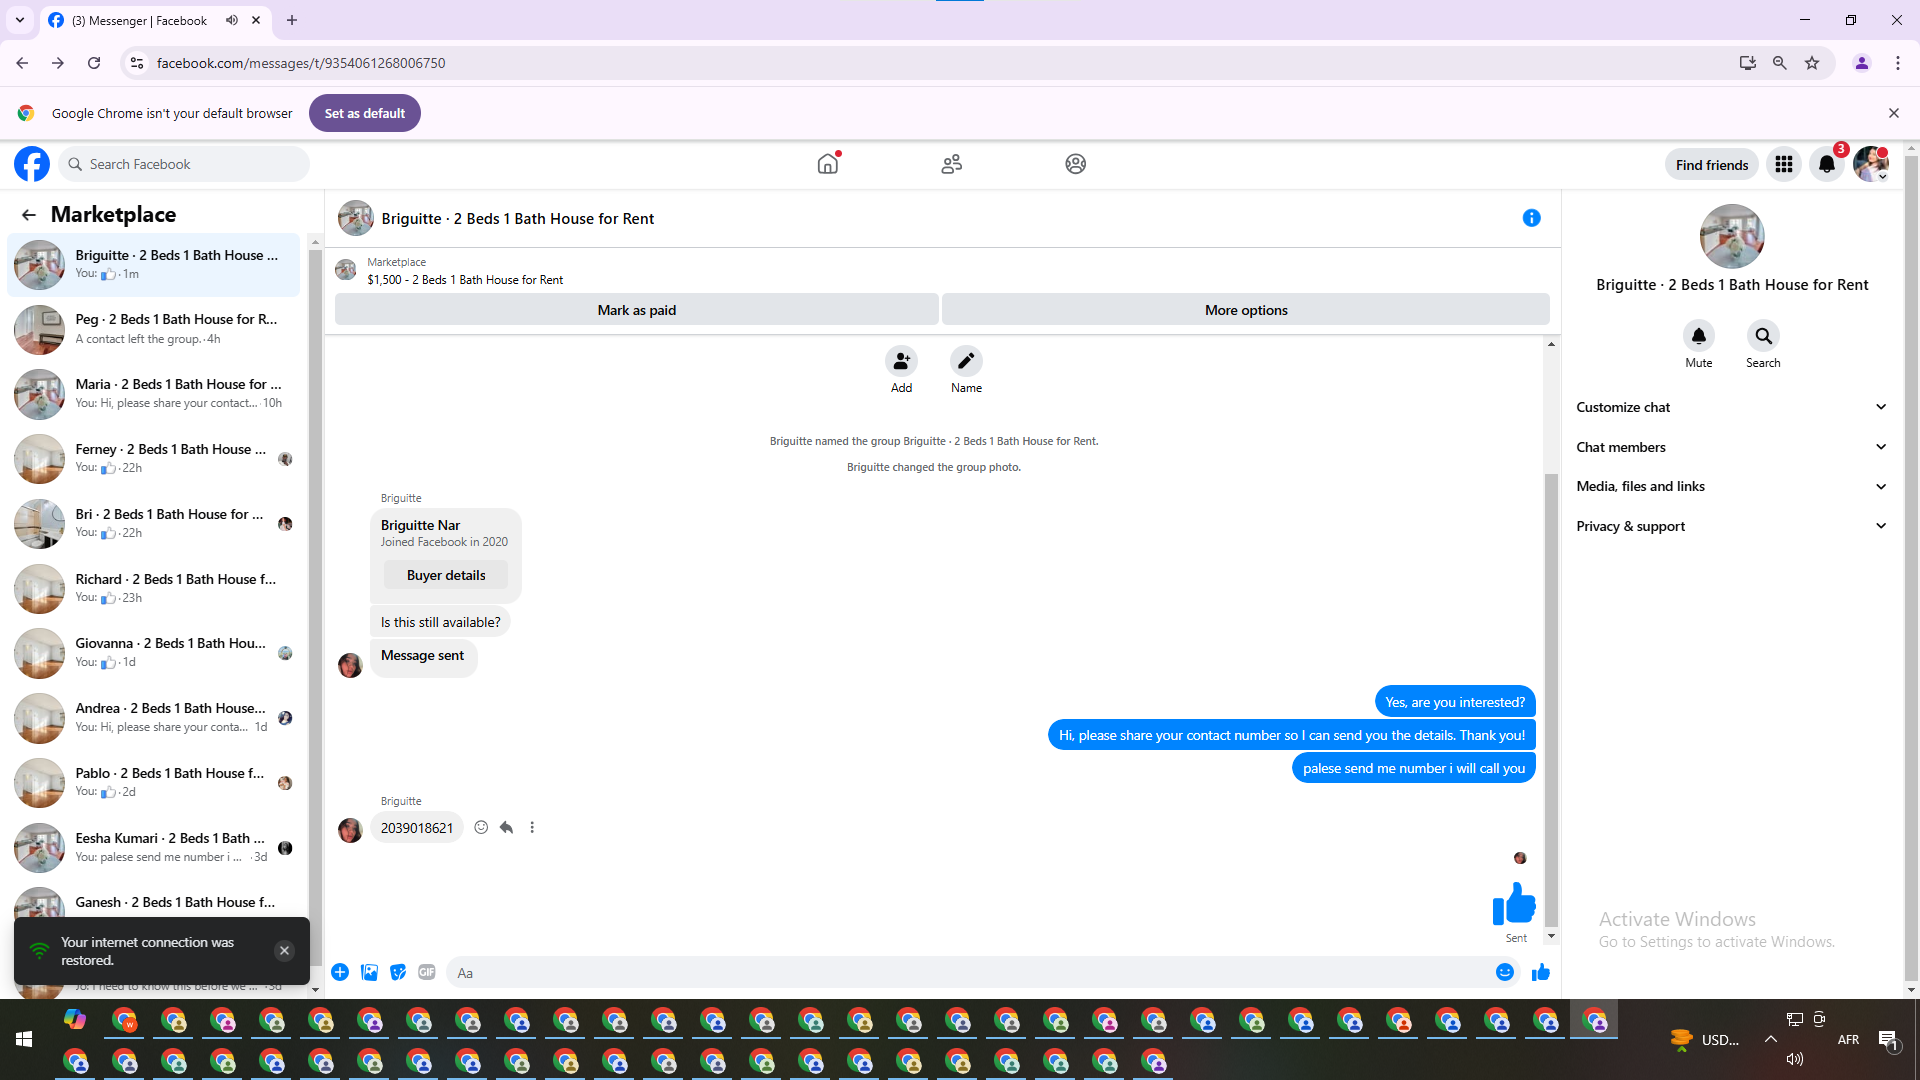Click the address bar URL
Image resolution: width=1920 pixels, height=1080 pixels.
[x=301, y=63]
